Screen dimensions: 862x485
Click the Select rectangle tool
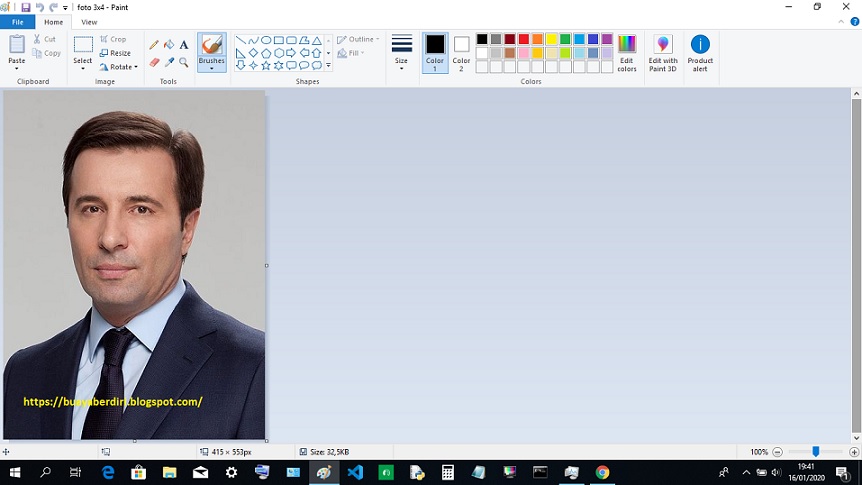(x=83, y=45)
